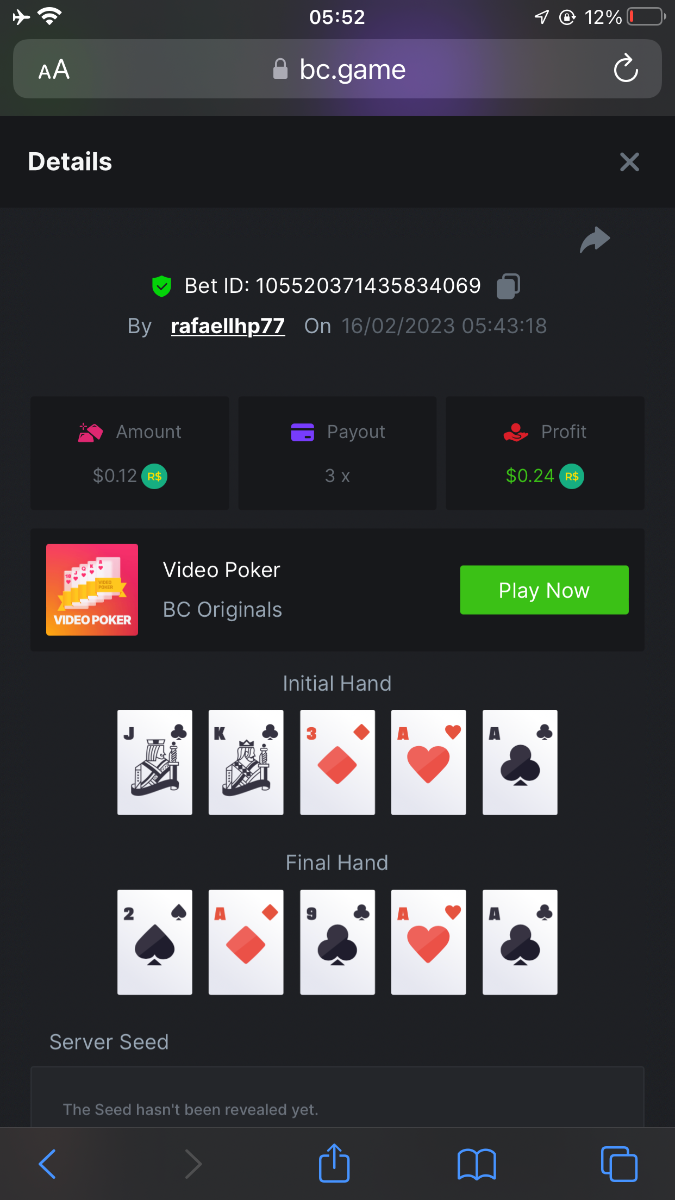The image size is (675, 1200).
Task: Close the Details panel with X
Action: 629,162
